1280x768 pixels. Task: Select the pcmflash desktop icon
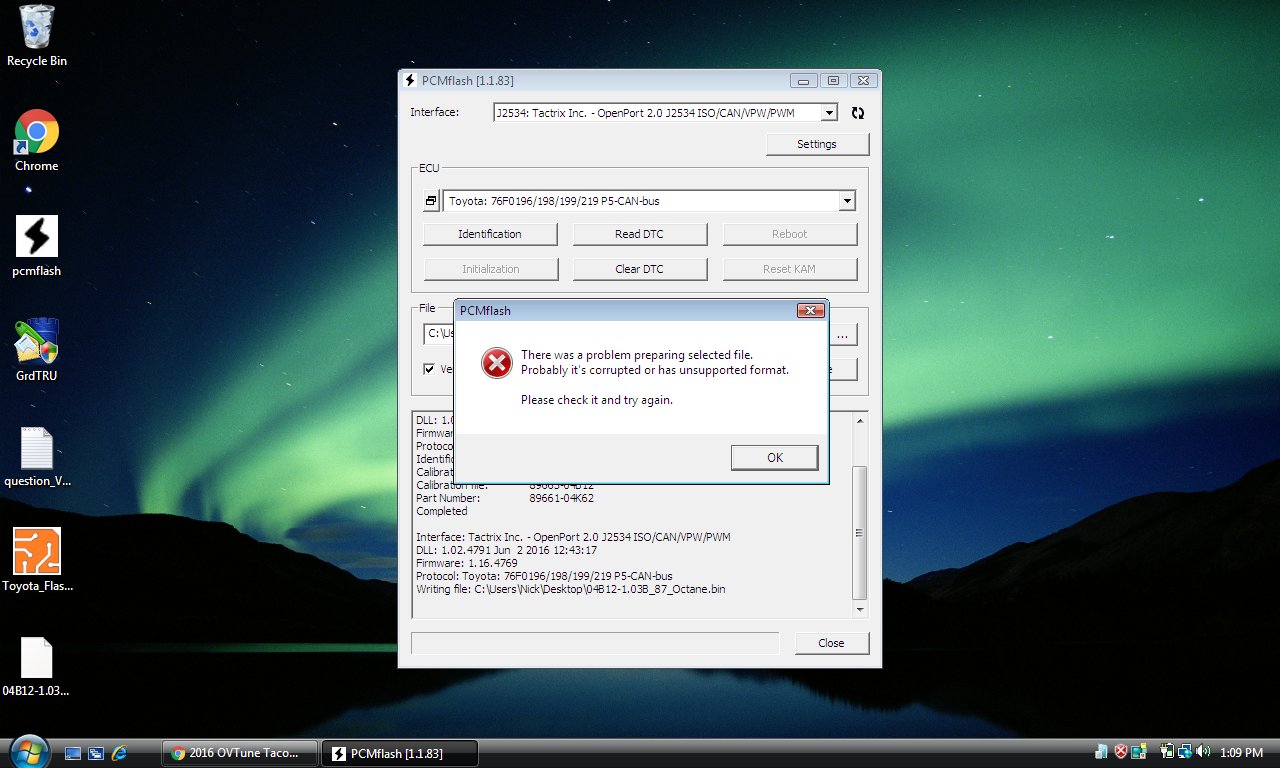(37, 246)
